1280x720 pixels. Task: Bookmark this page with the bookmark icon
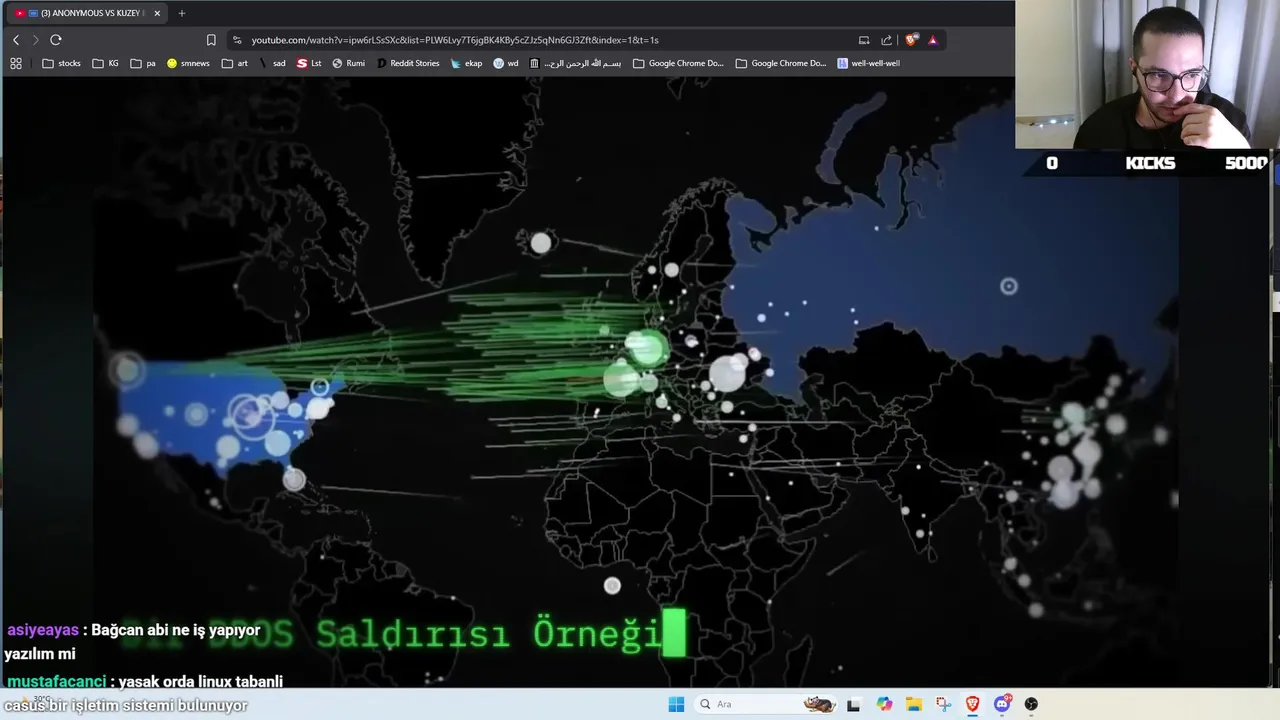[x=211, y=40]
